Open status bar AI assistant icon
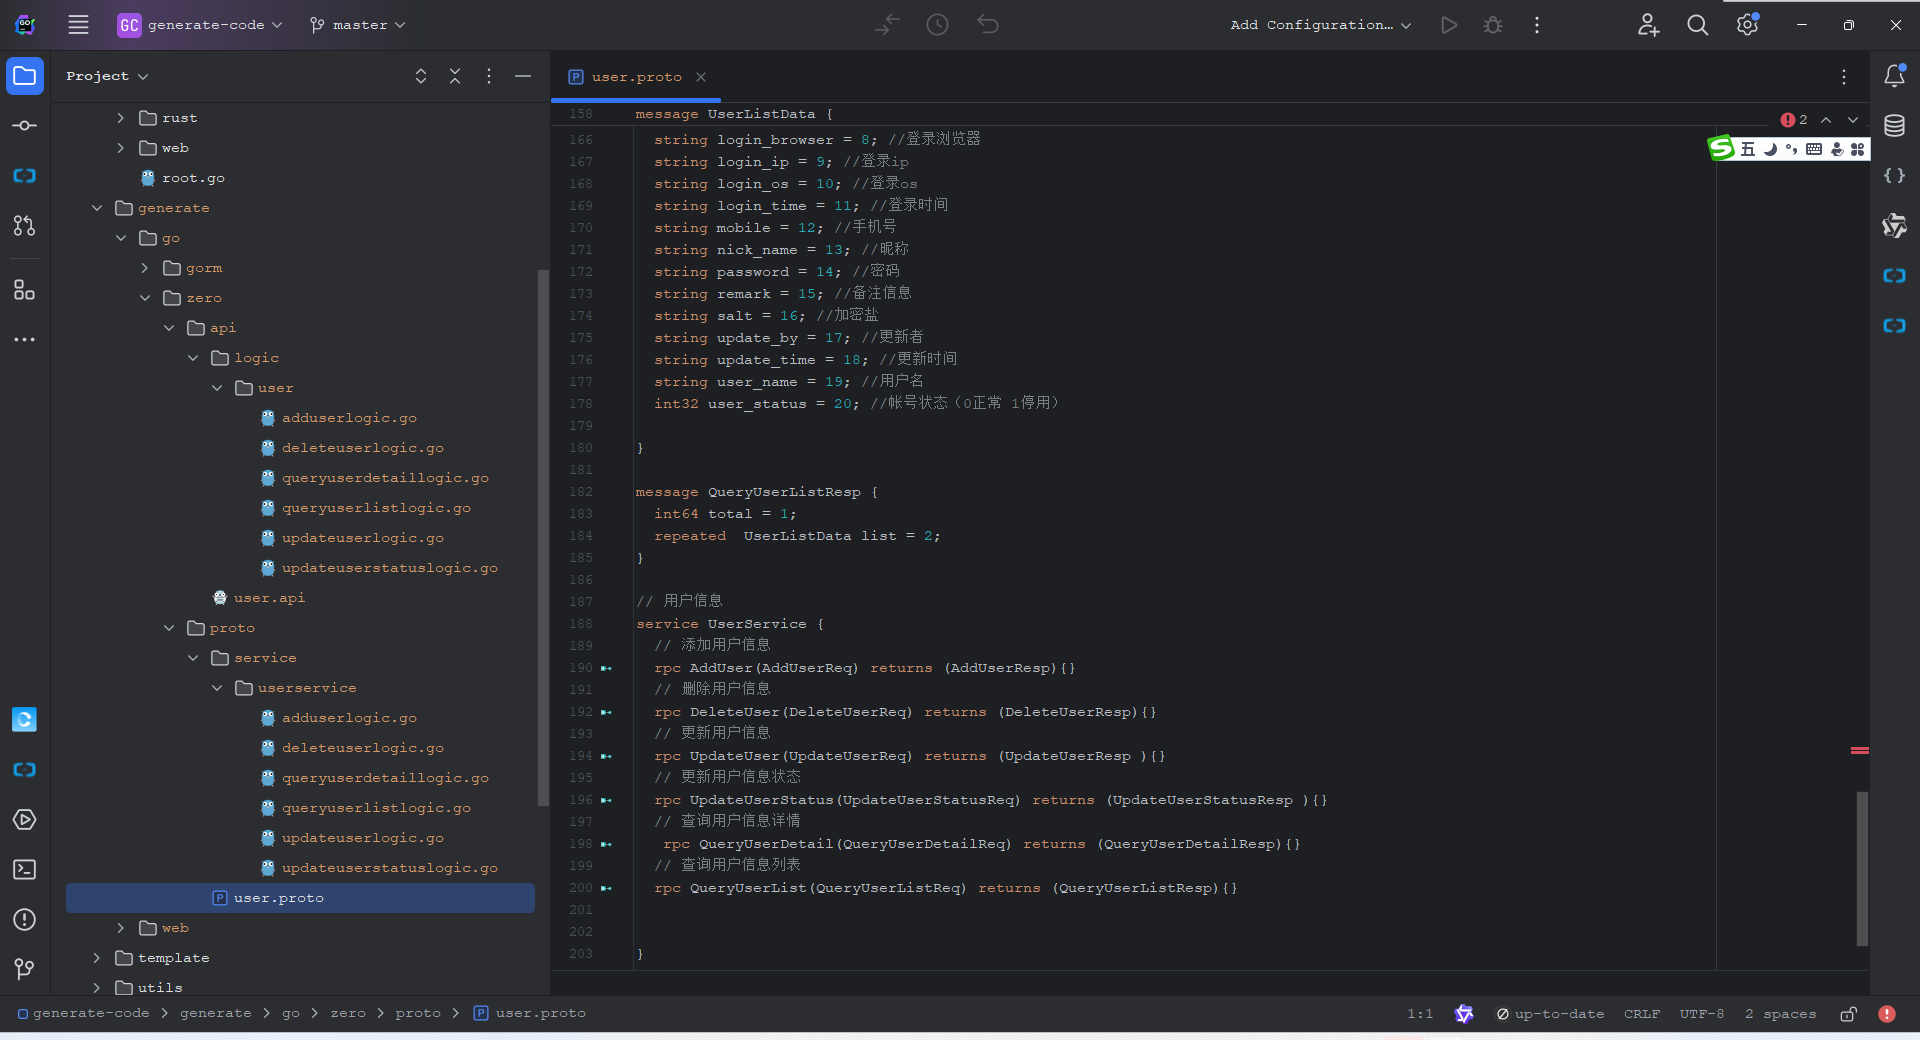Viewport: 1920px width, 1040px height. 1464,1014
